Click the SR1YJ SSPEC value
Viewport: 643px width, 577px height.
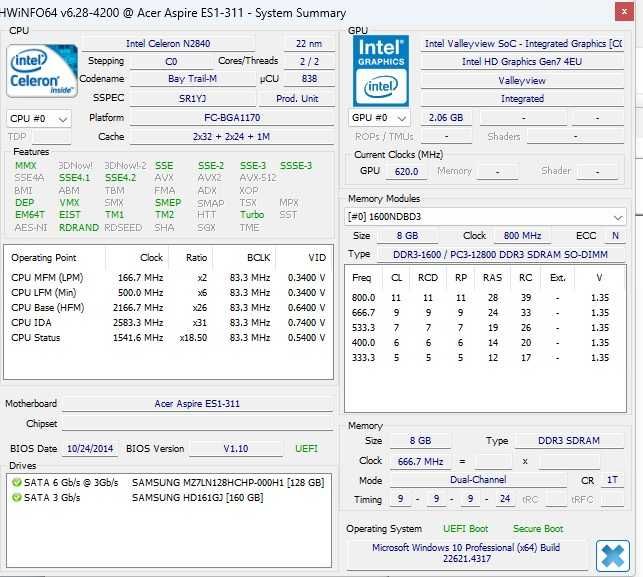193,99
